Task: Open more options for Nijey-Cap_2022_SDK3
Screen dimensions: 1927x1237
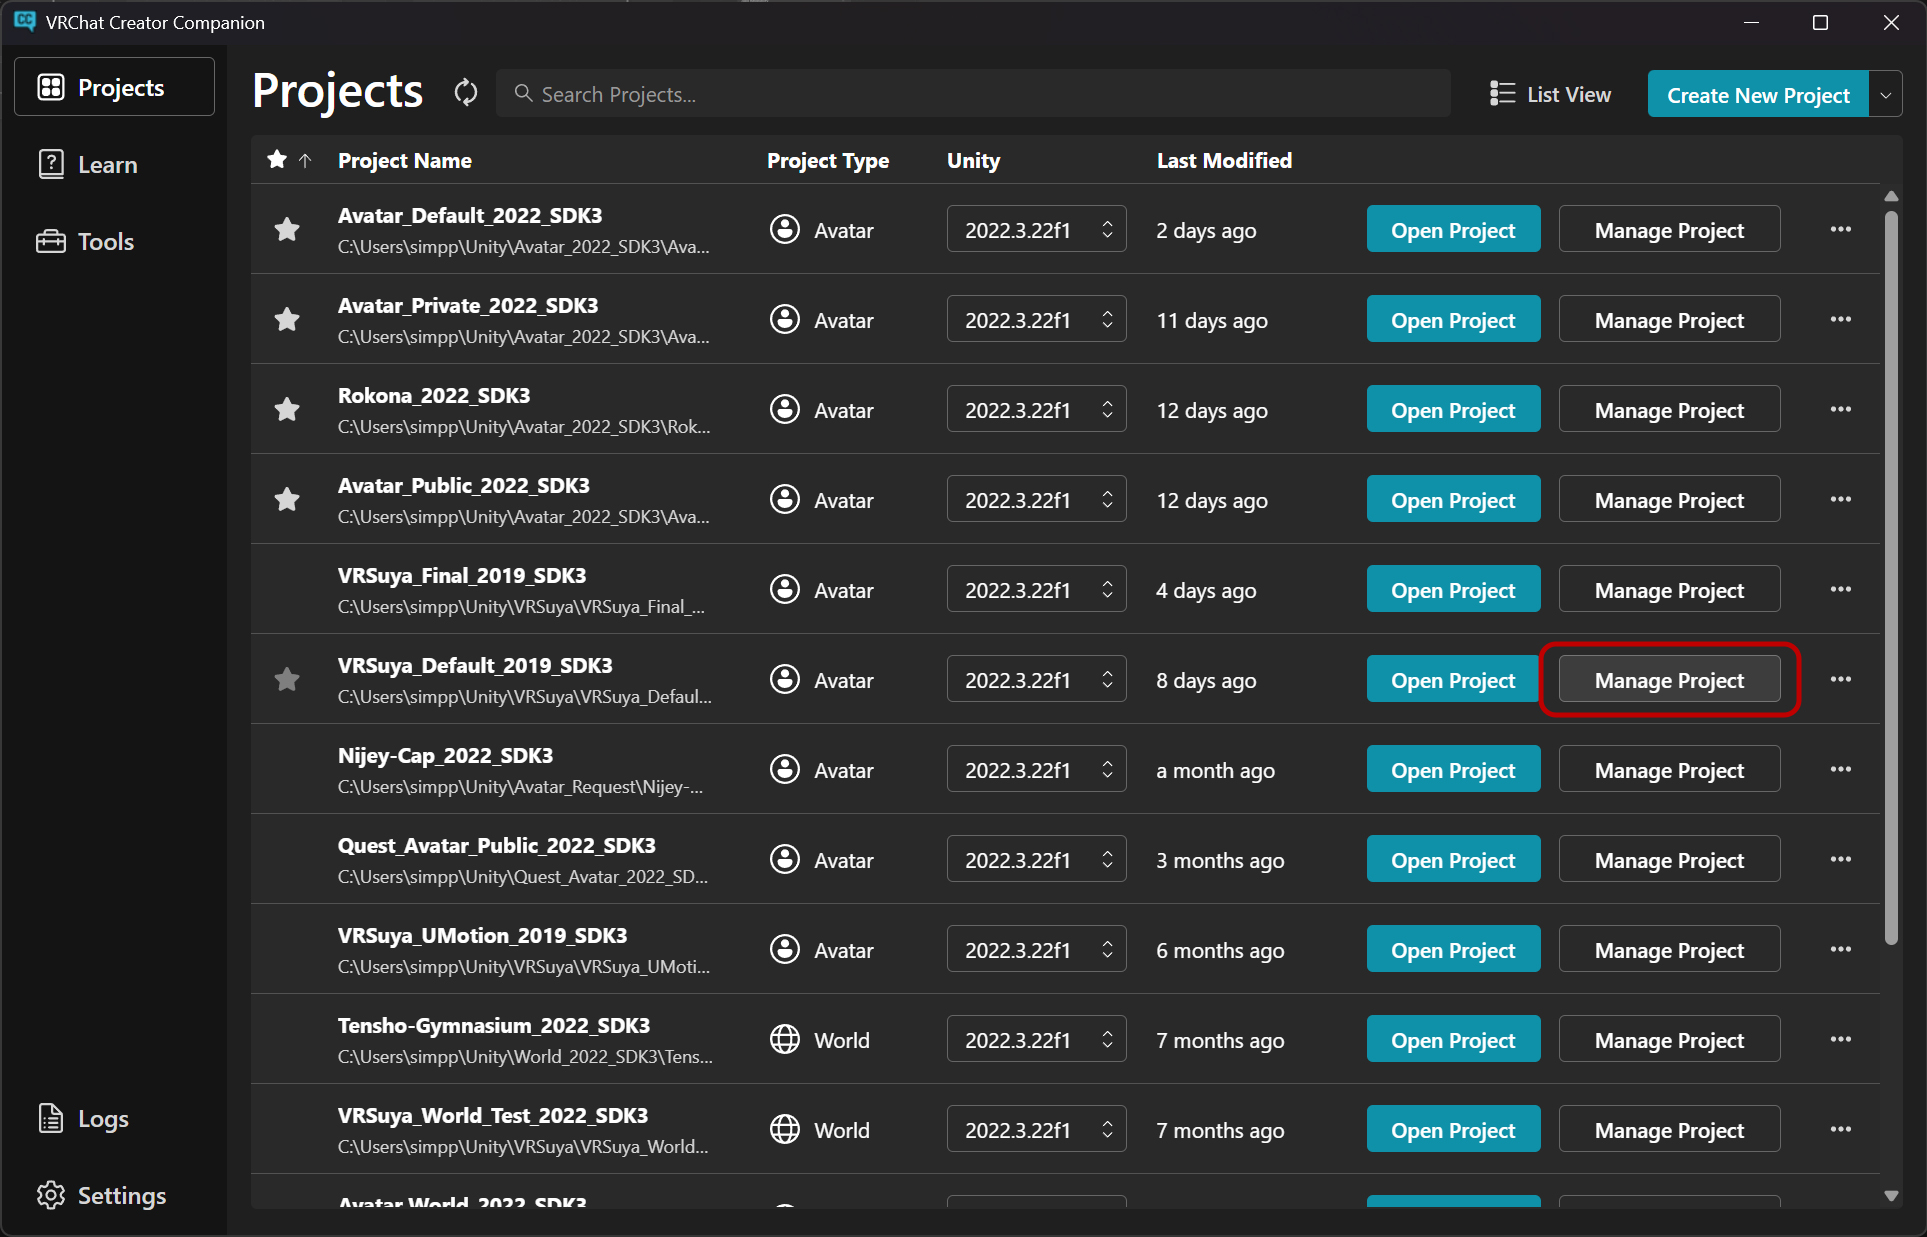Action: click(1841, 770)
